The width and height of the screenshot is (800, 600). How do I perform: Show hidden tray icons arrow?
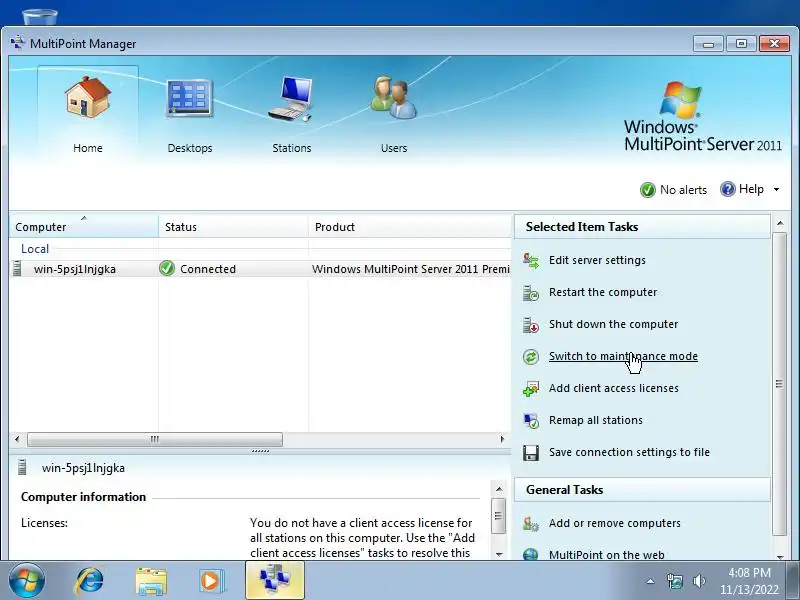(650, 581)
